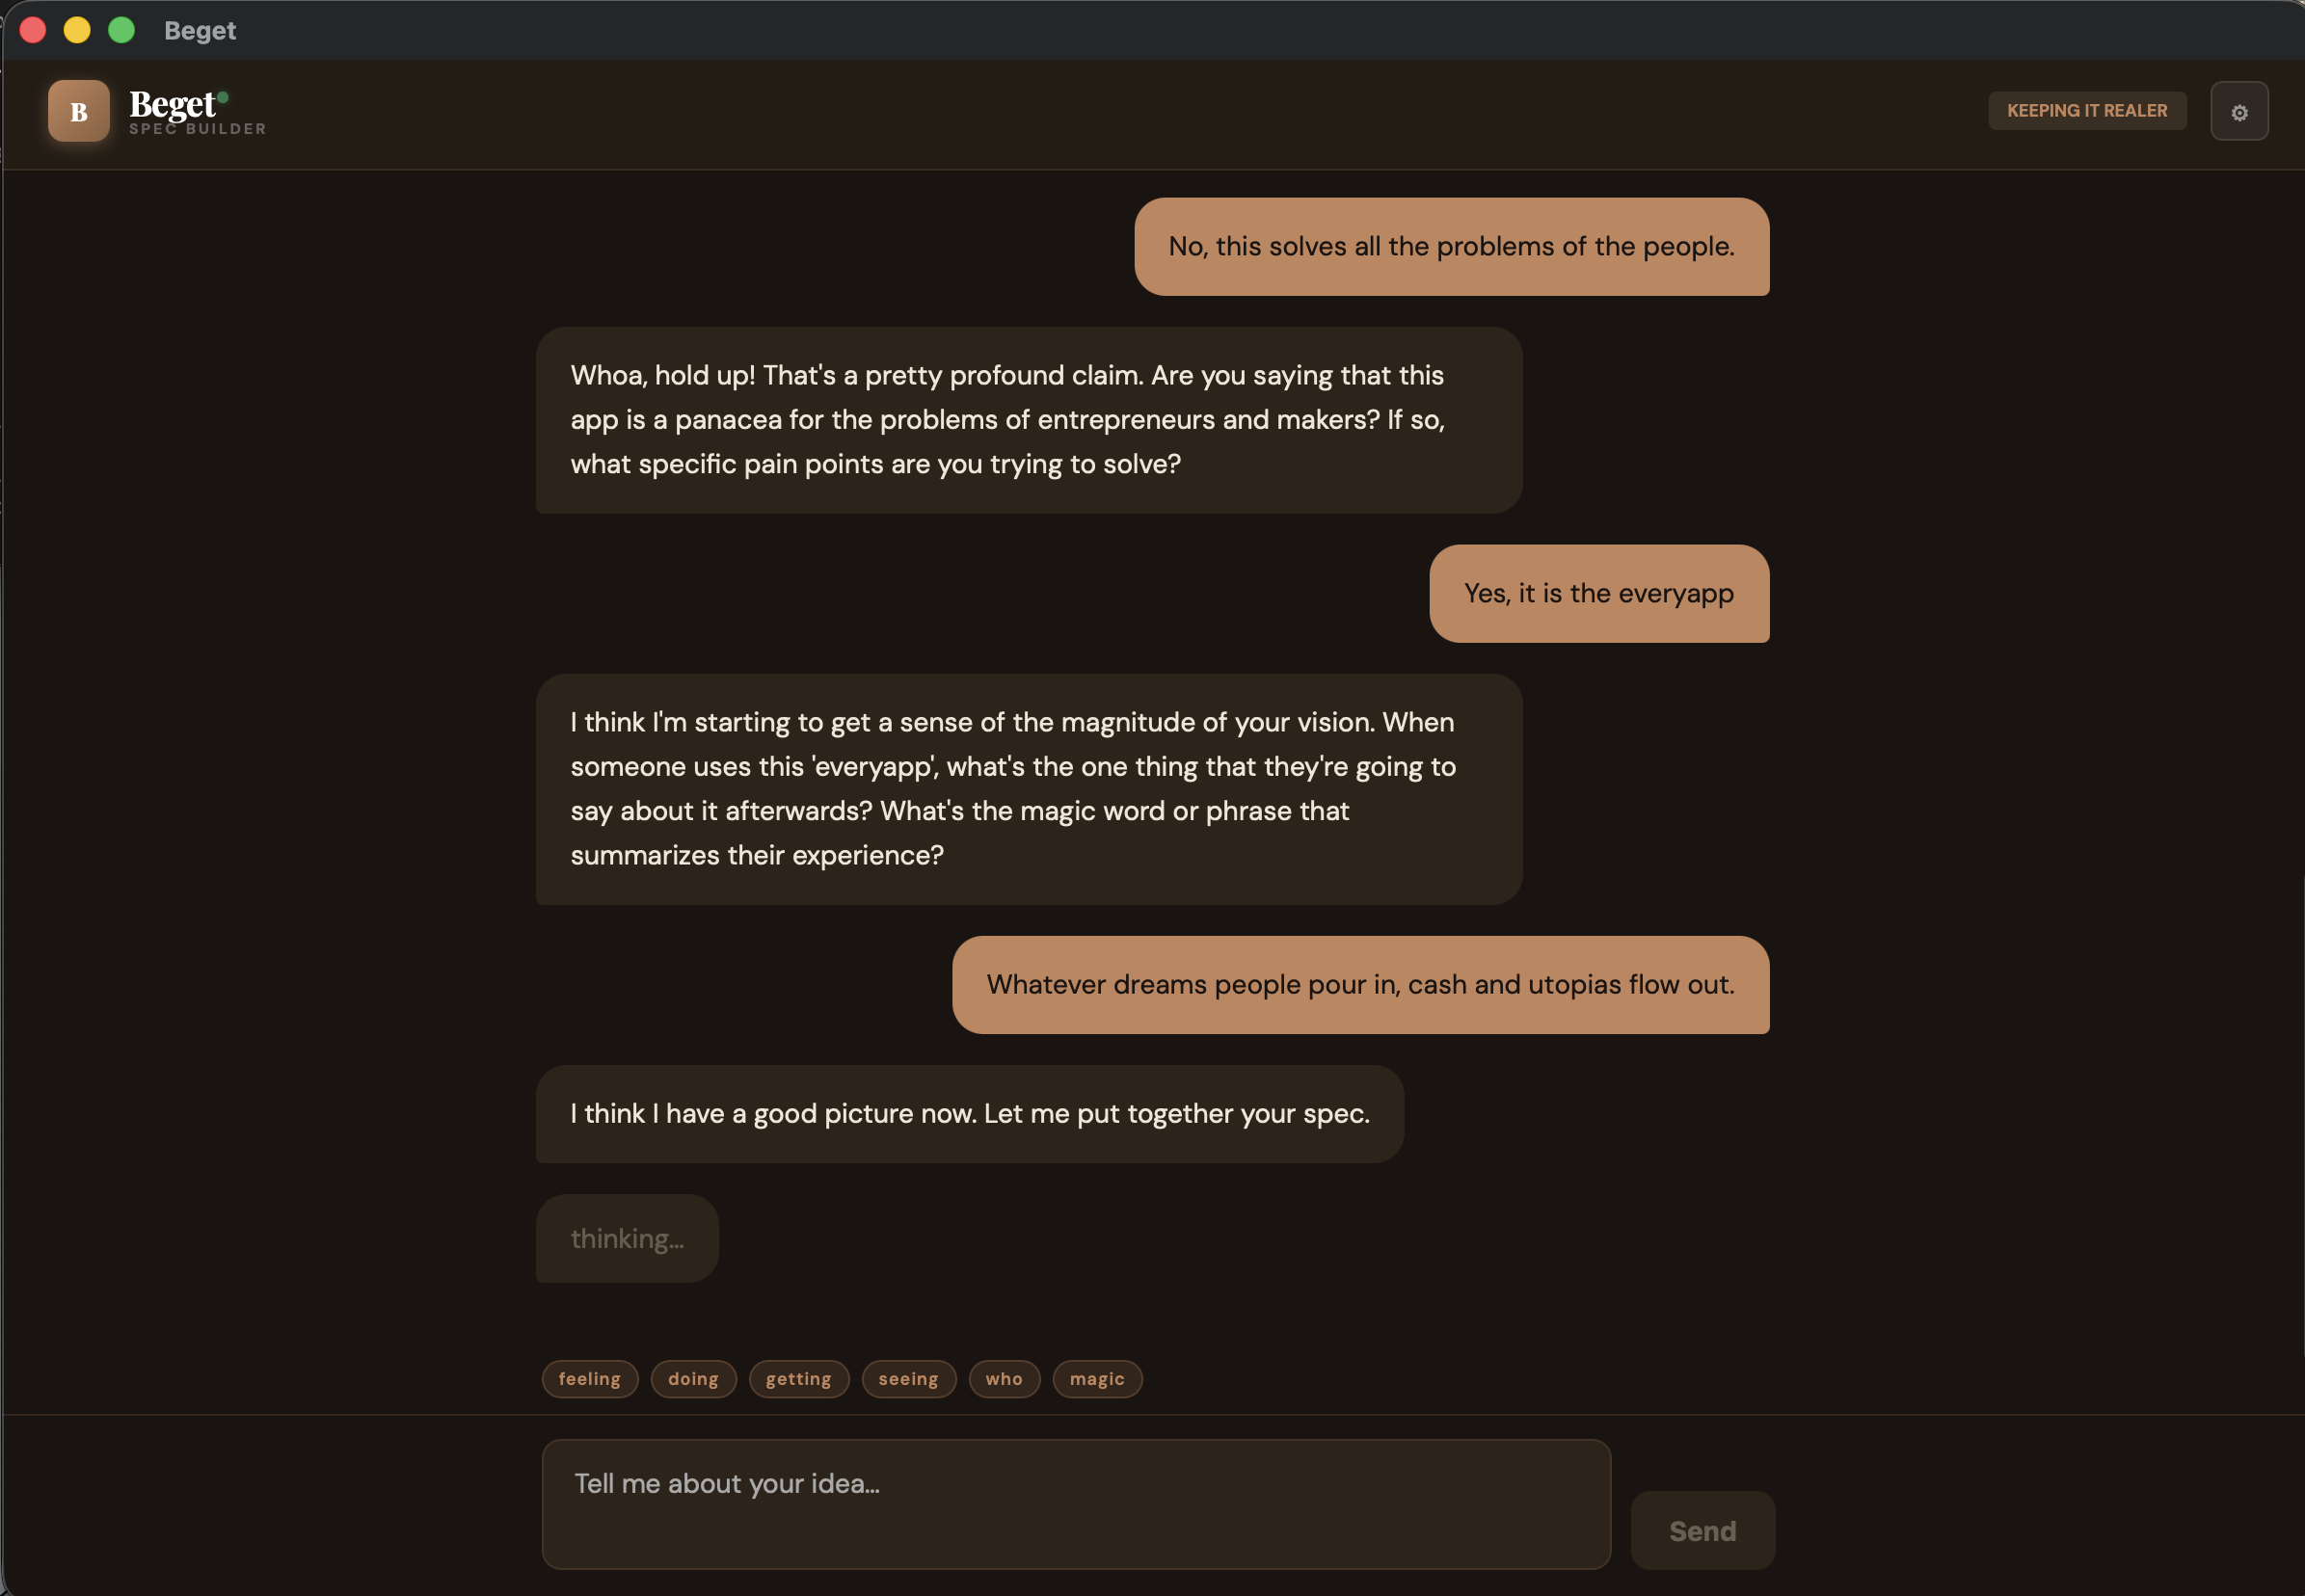Select the 'feeling' suggestion chip
Image resolution: width=2305 pixels, height=1596 pixels.
pyautogui.click(x=590, y=1378)
